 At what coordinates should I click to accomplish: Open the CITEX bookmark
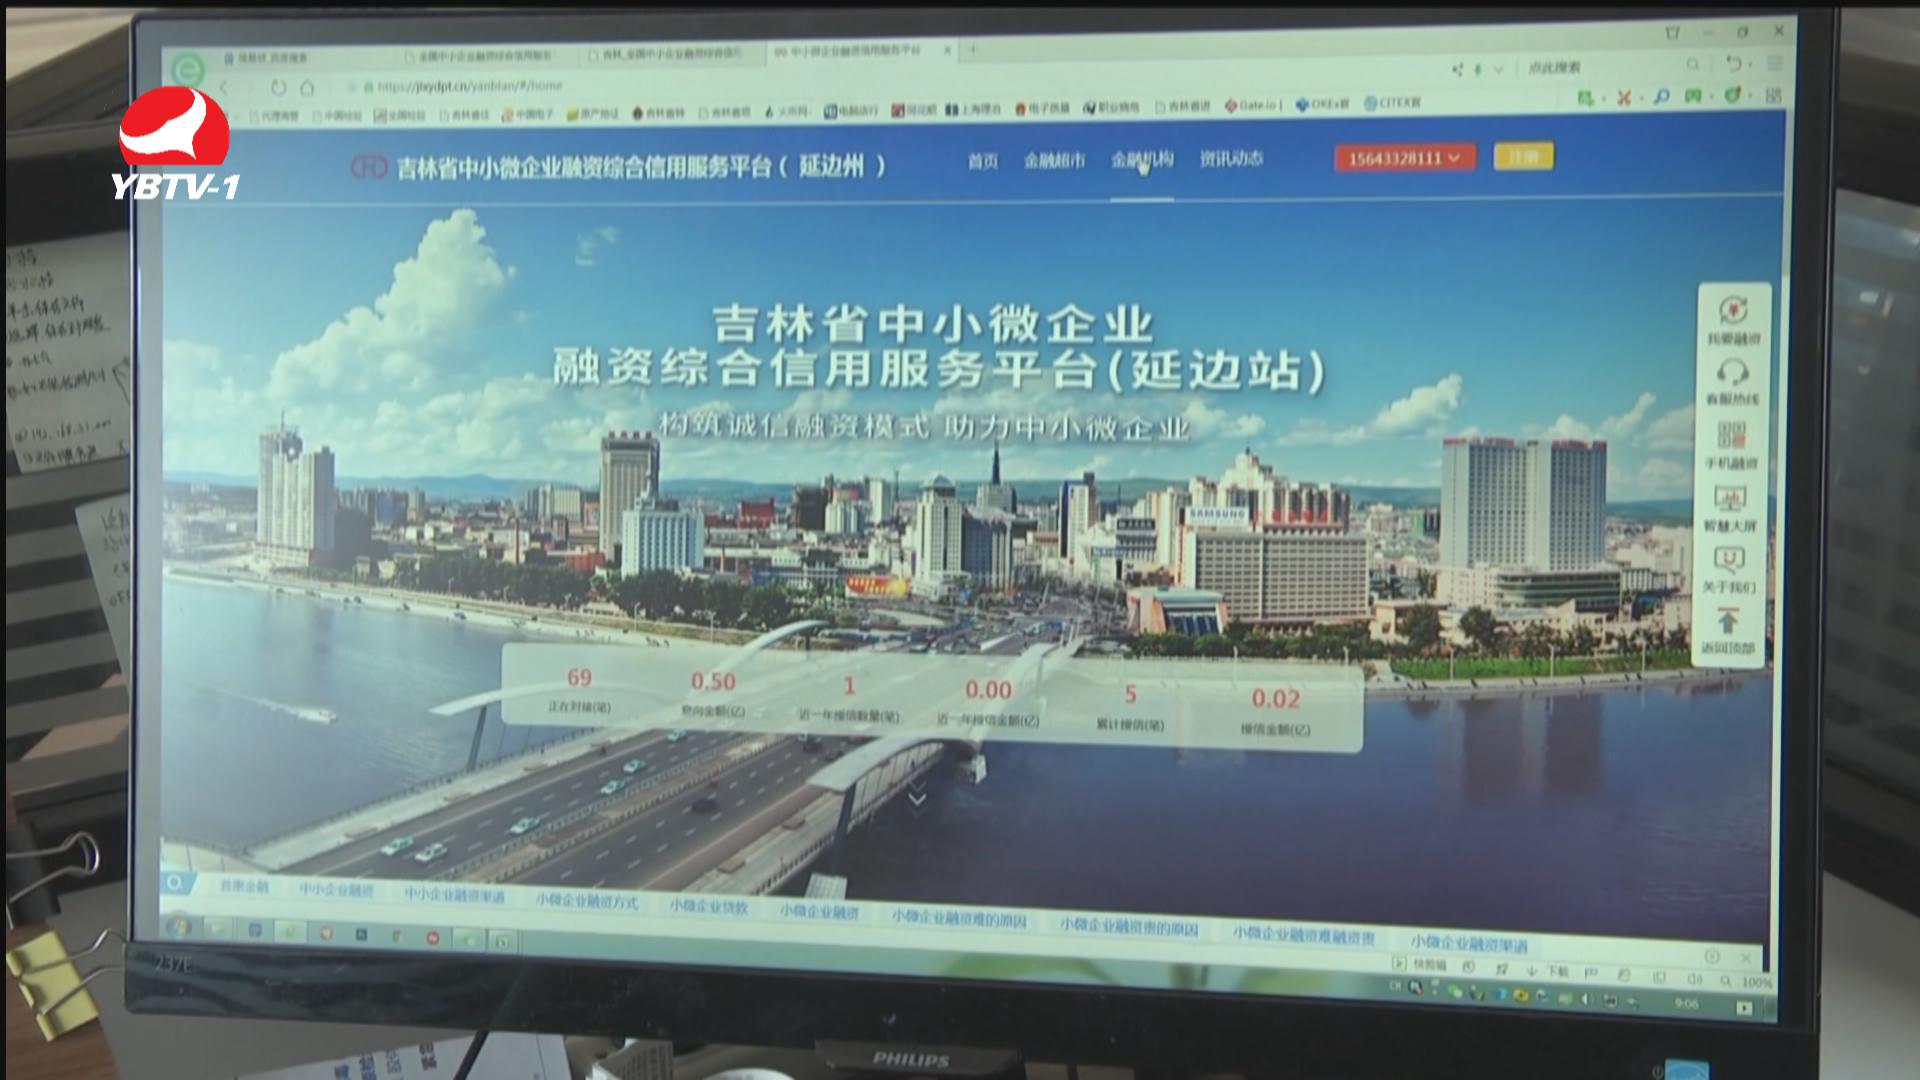tap(1392, 102)
